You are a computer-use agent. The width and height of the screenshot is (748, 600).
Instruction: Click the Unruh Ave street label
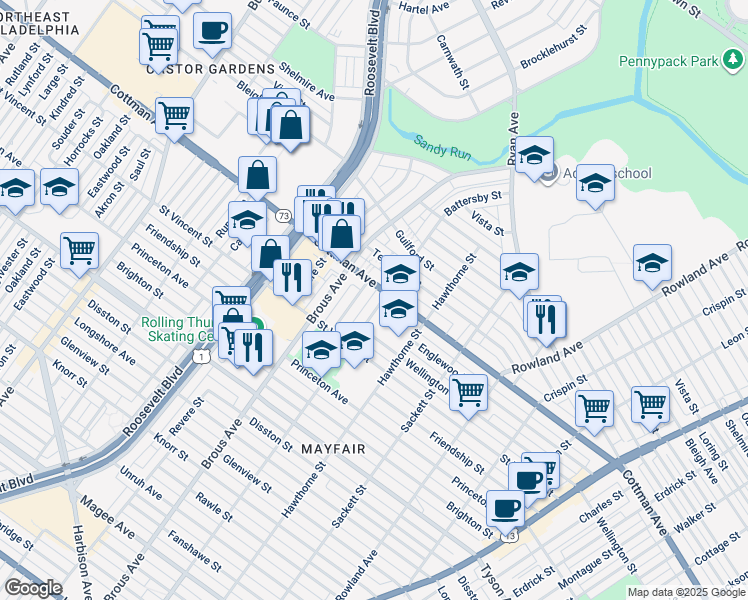pyautogui.click(x=141, y=483)
